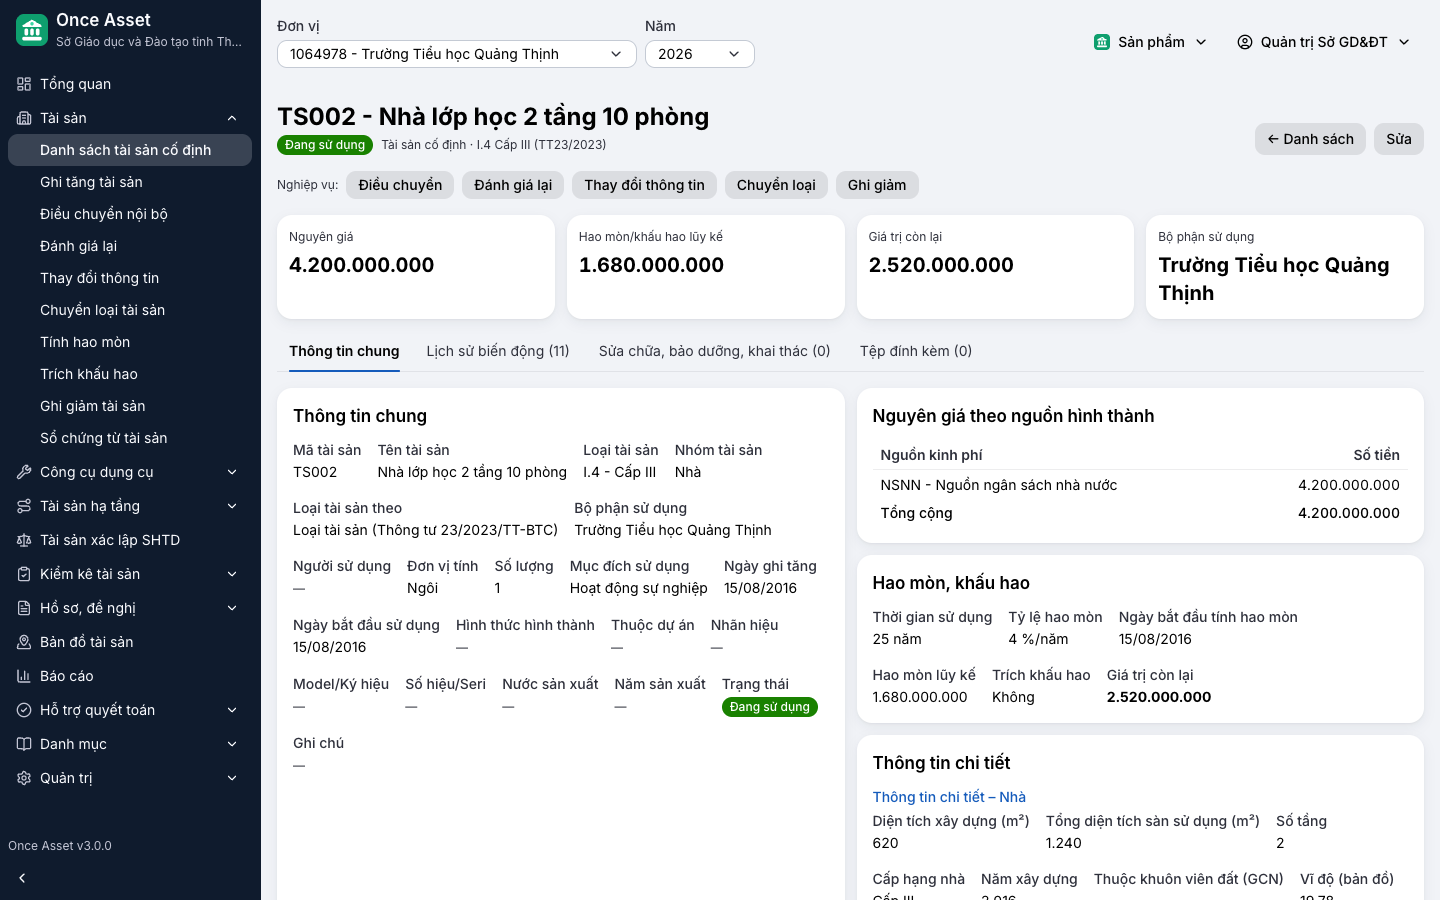Viewport: 1440px width, 900px height.
Task: Click the Hồ sơ, đề nghị document icon
Action: click(x=24, y=608)
